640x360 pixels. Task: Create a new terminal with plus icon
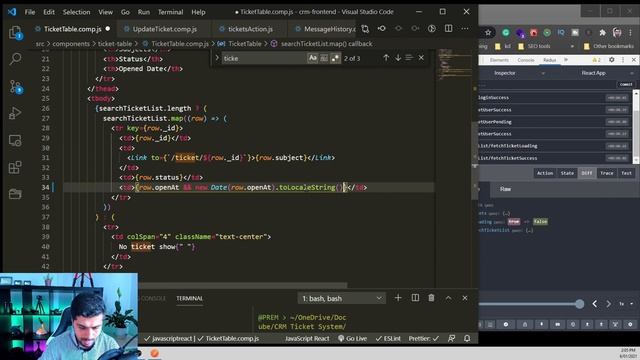point(398,298)
